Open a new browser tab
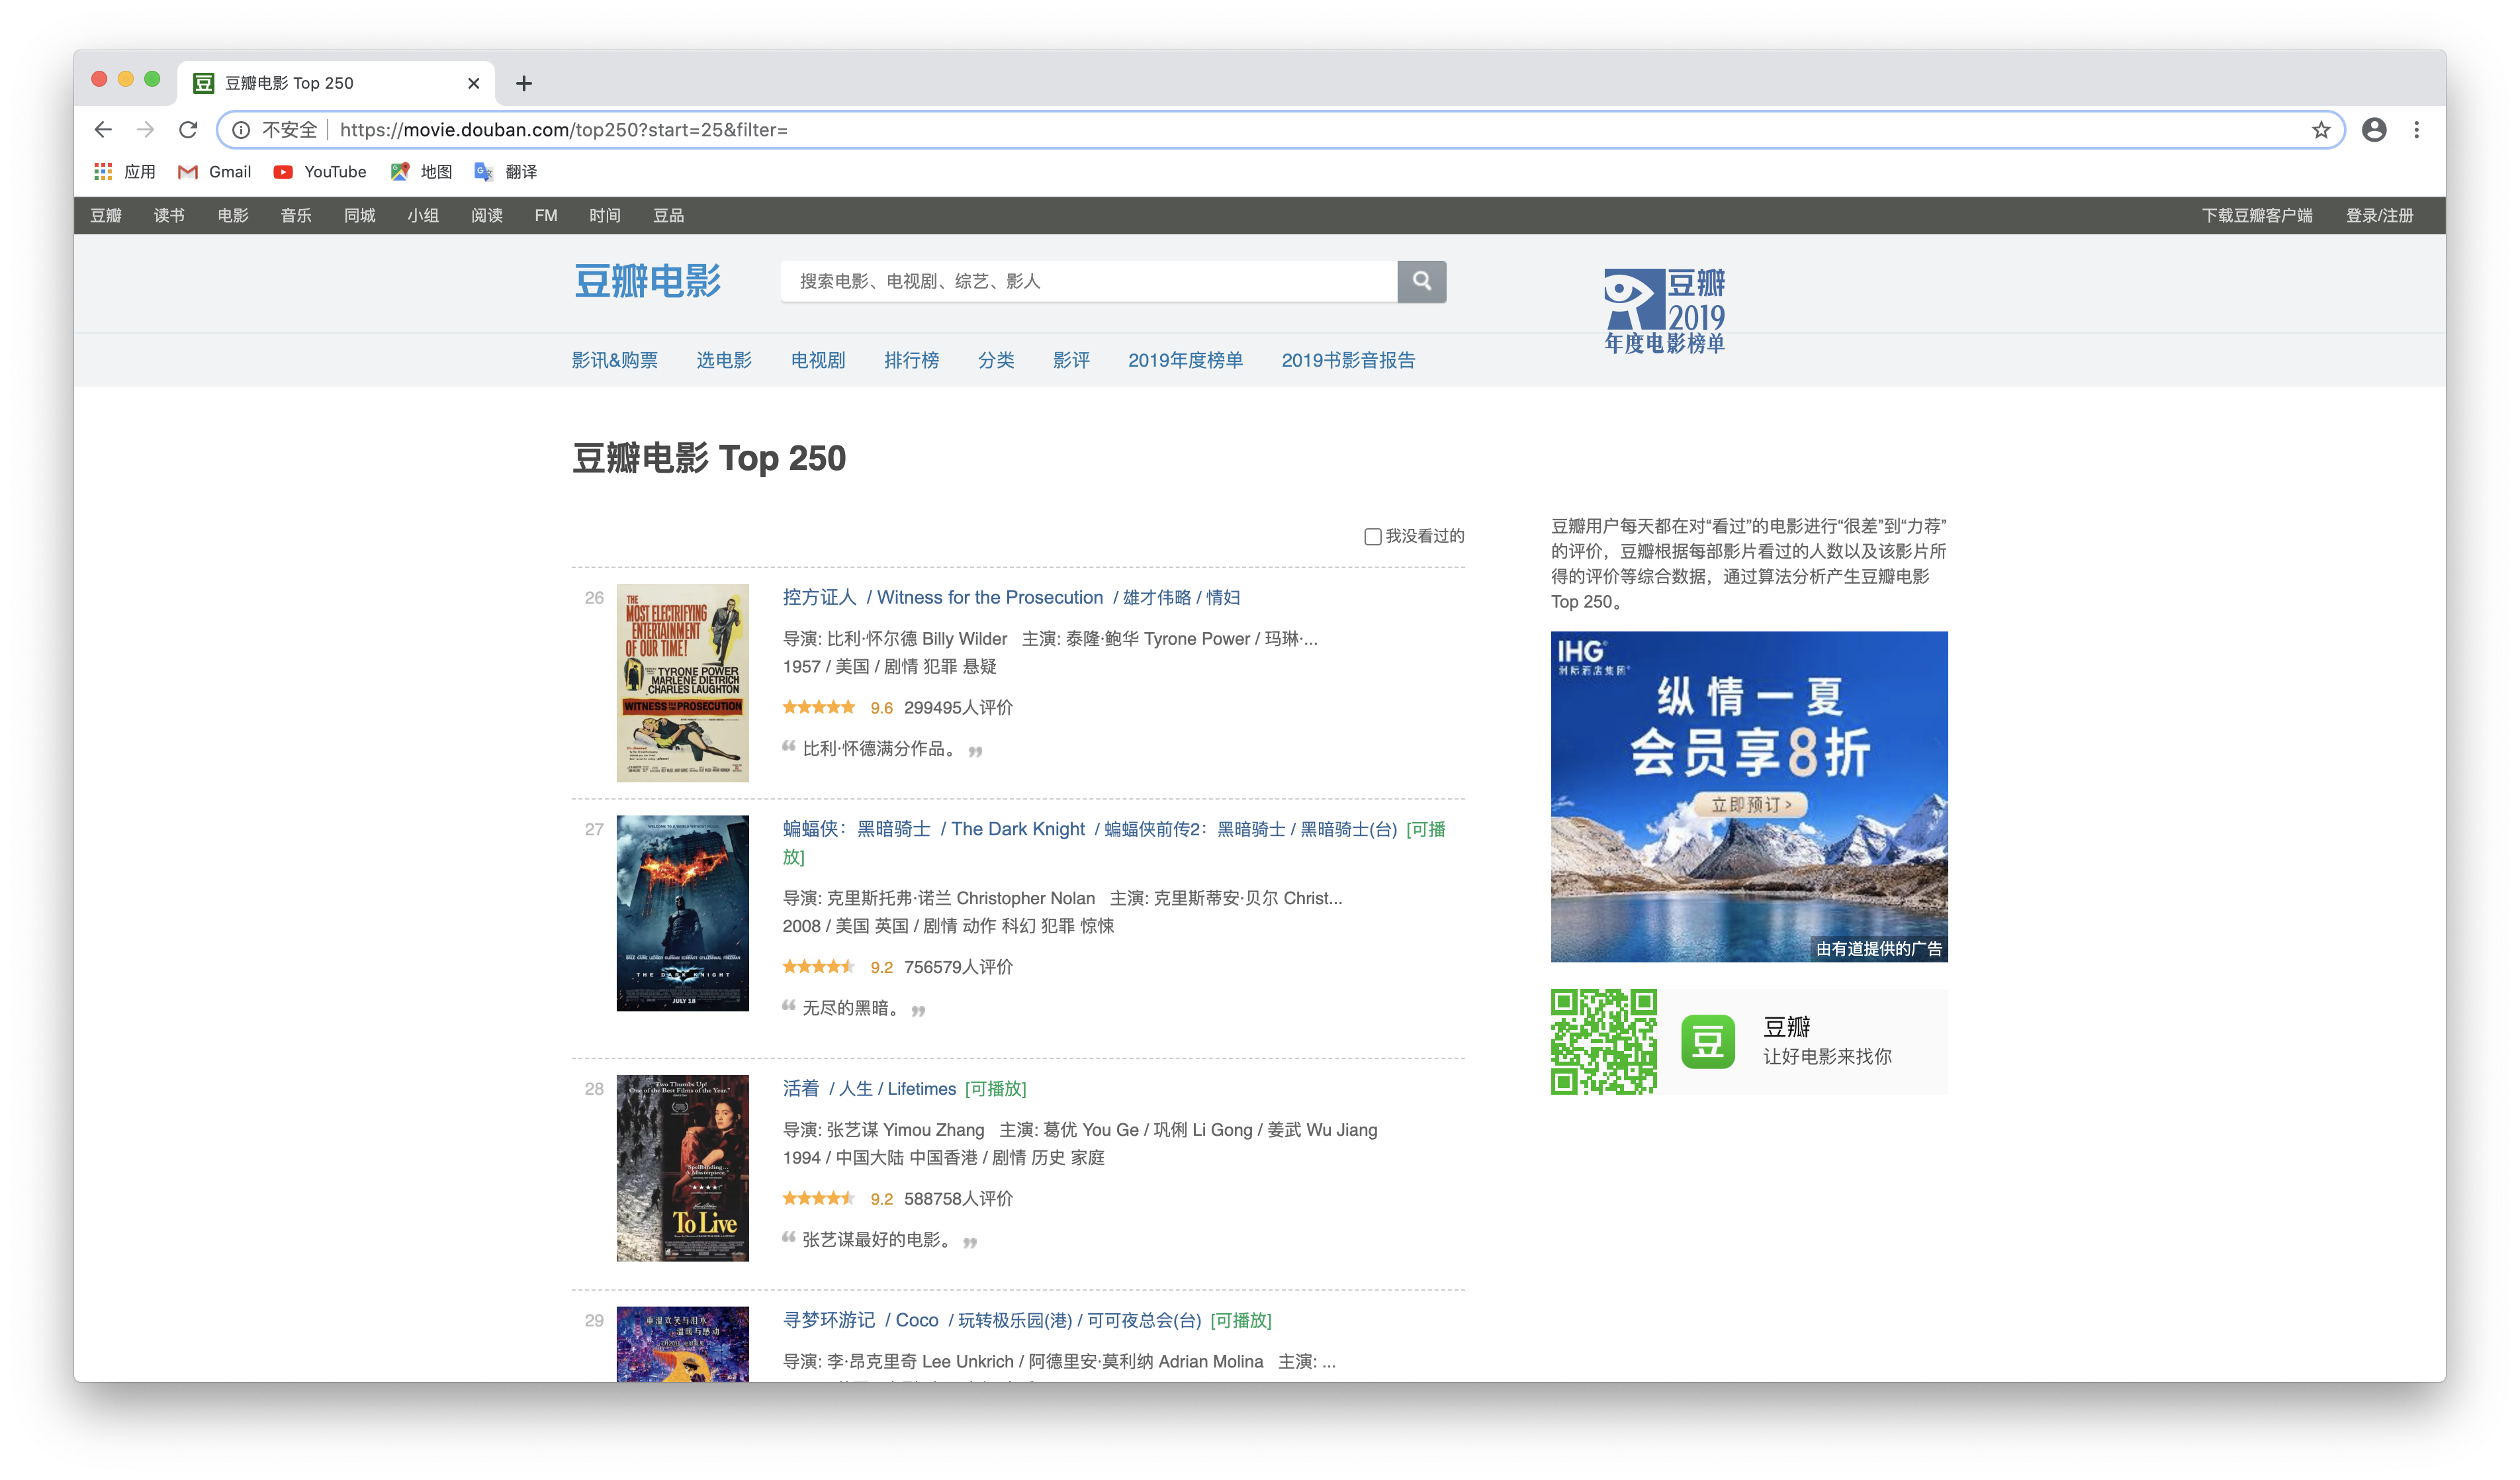This screenshot has width=2520, height=1480. pyautogui.click(x=524, y=83)
